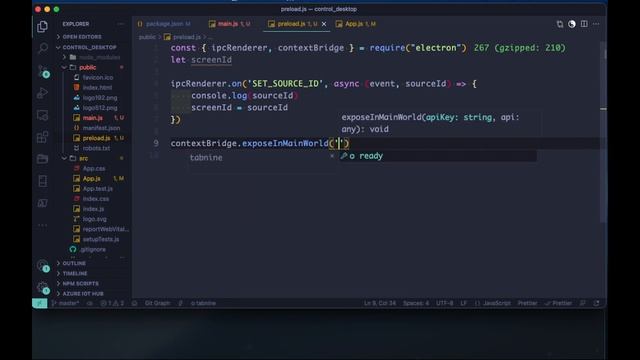Switch to the package.json tab
The width and height of the screenshot is (640, 360).
164,24
